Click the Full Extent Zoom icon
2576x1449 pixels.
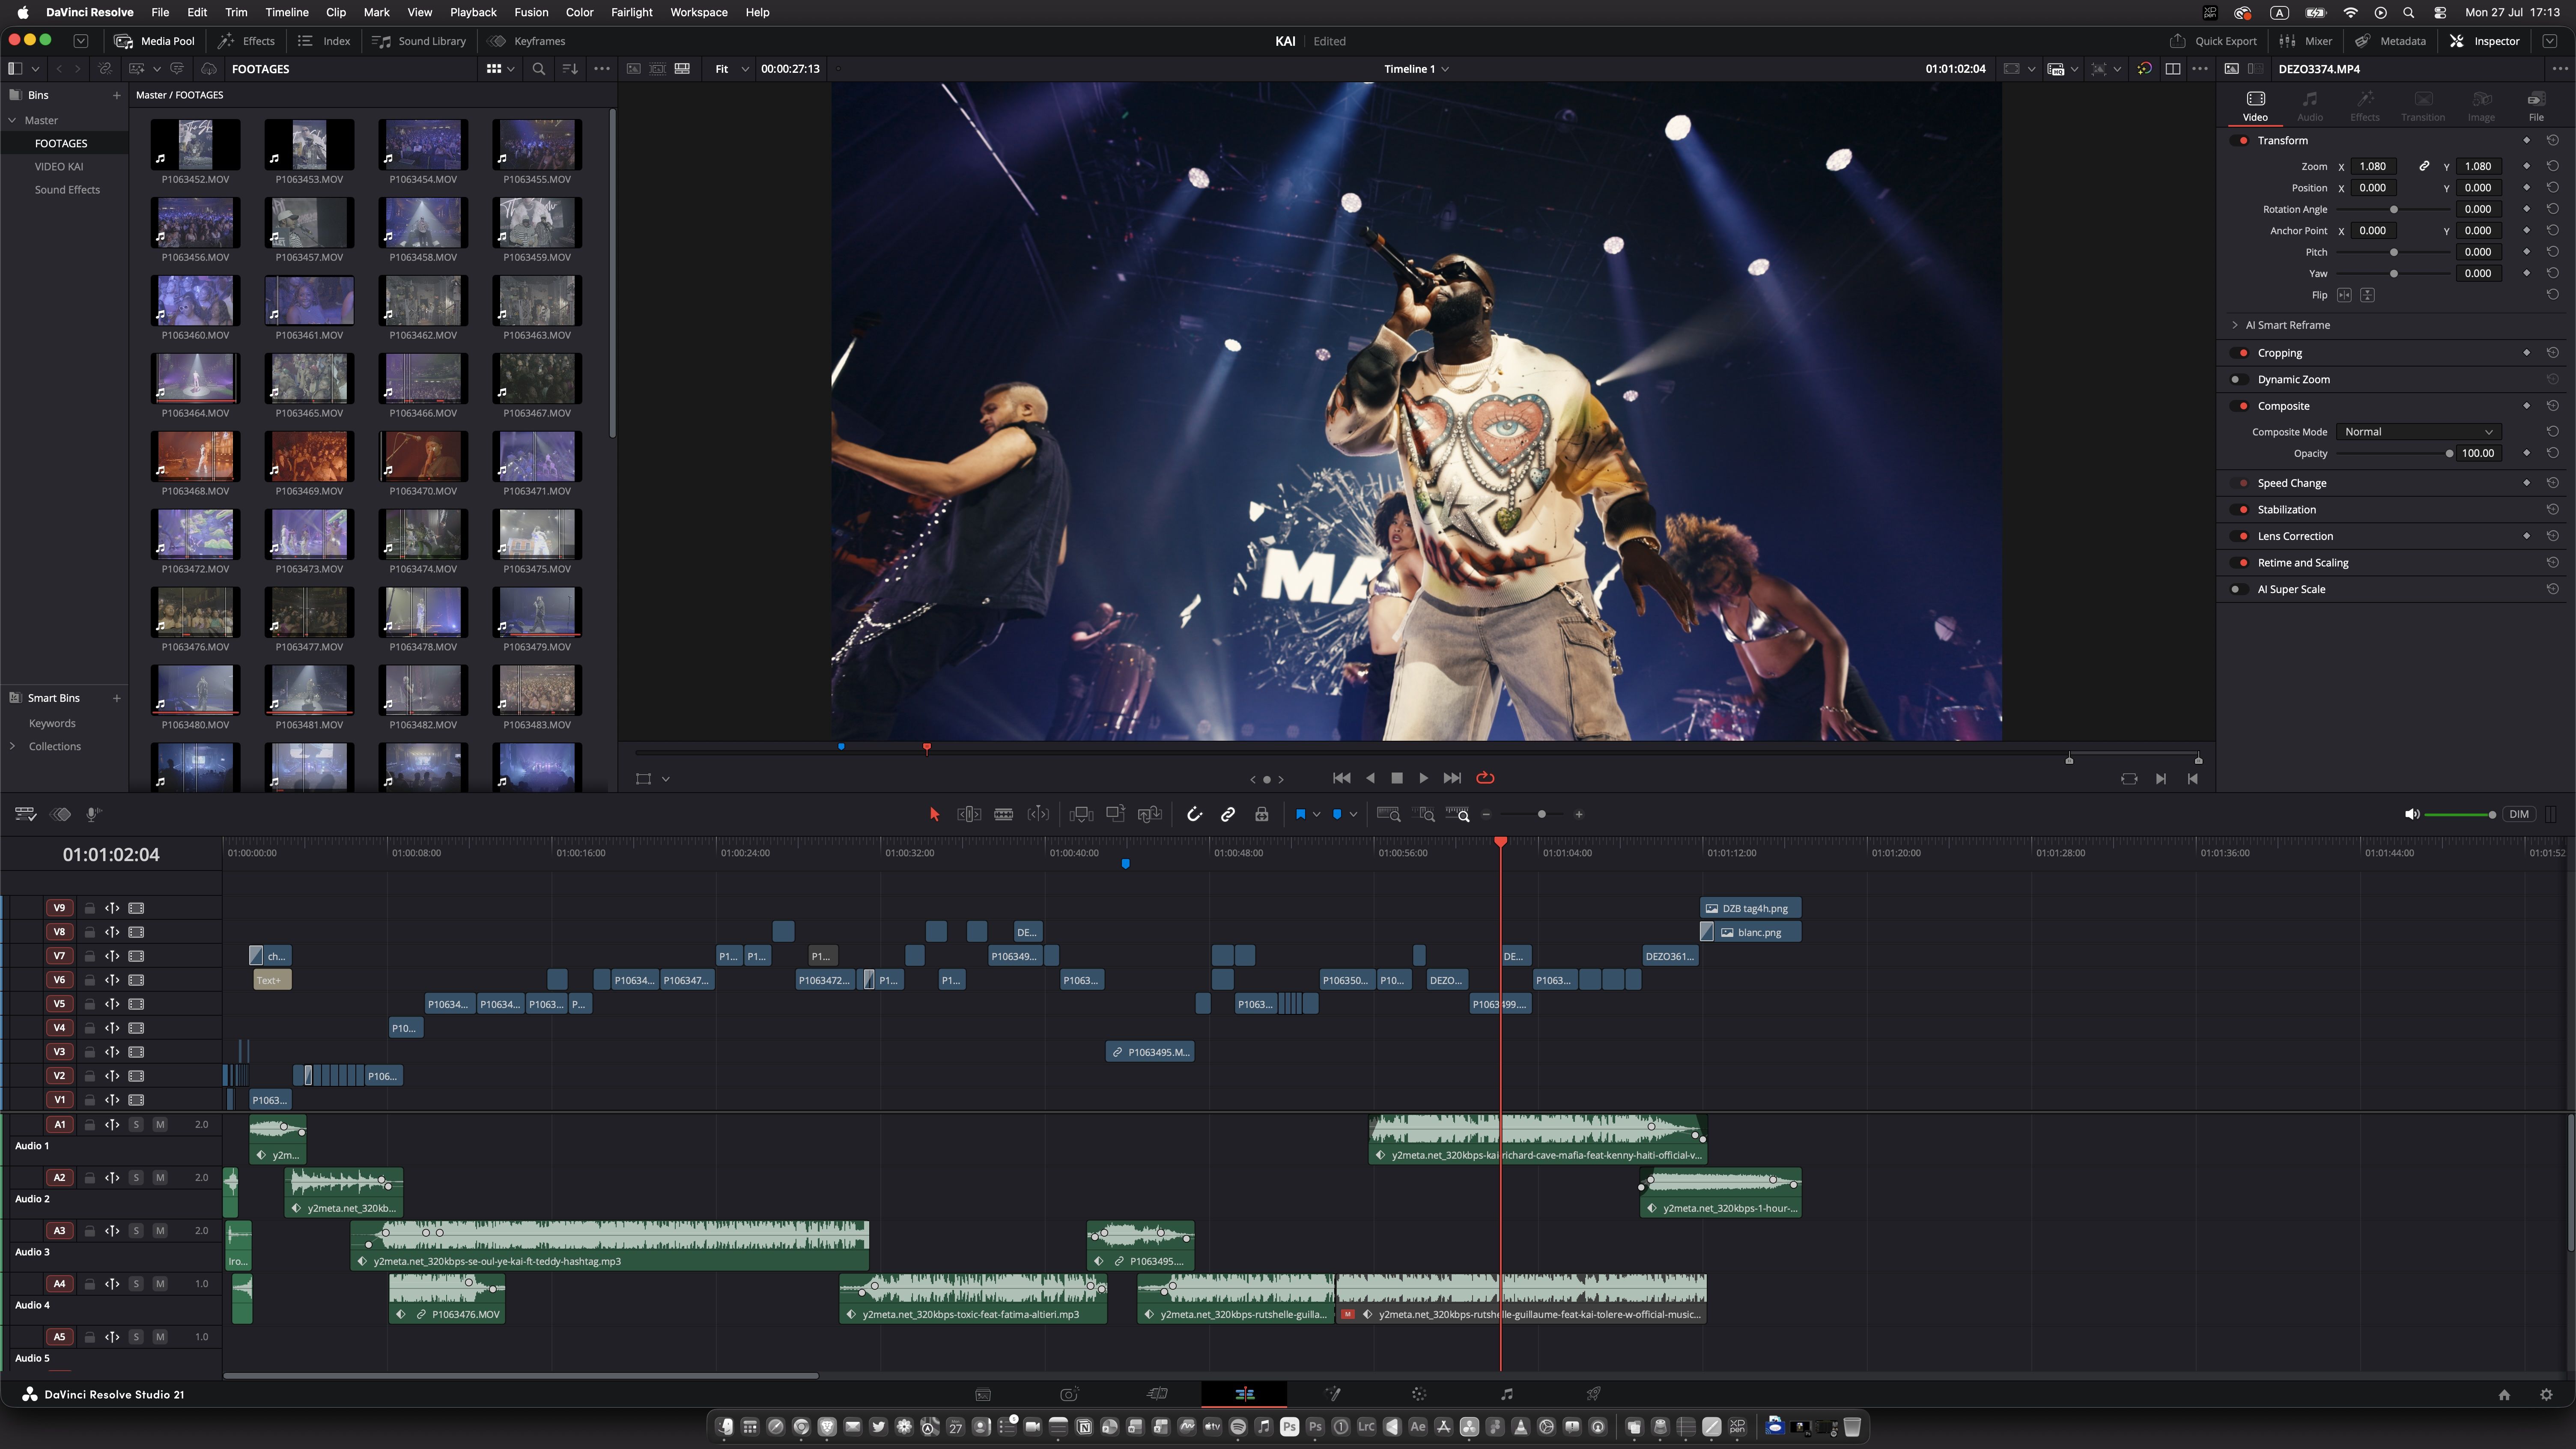(x=1389, y=814)
